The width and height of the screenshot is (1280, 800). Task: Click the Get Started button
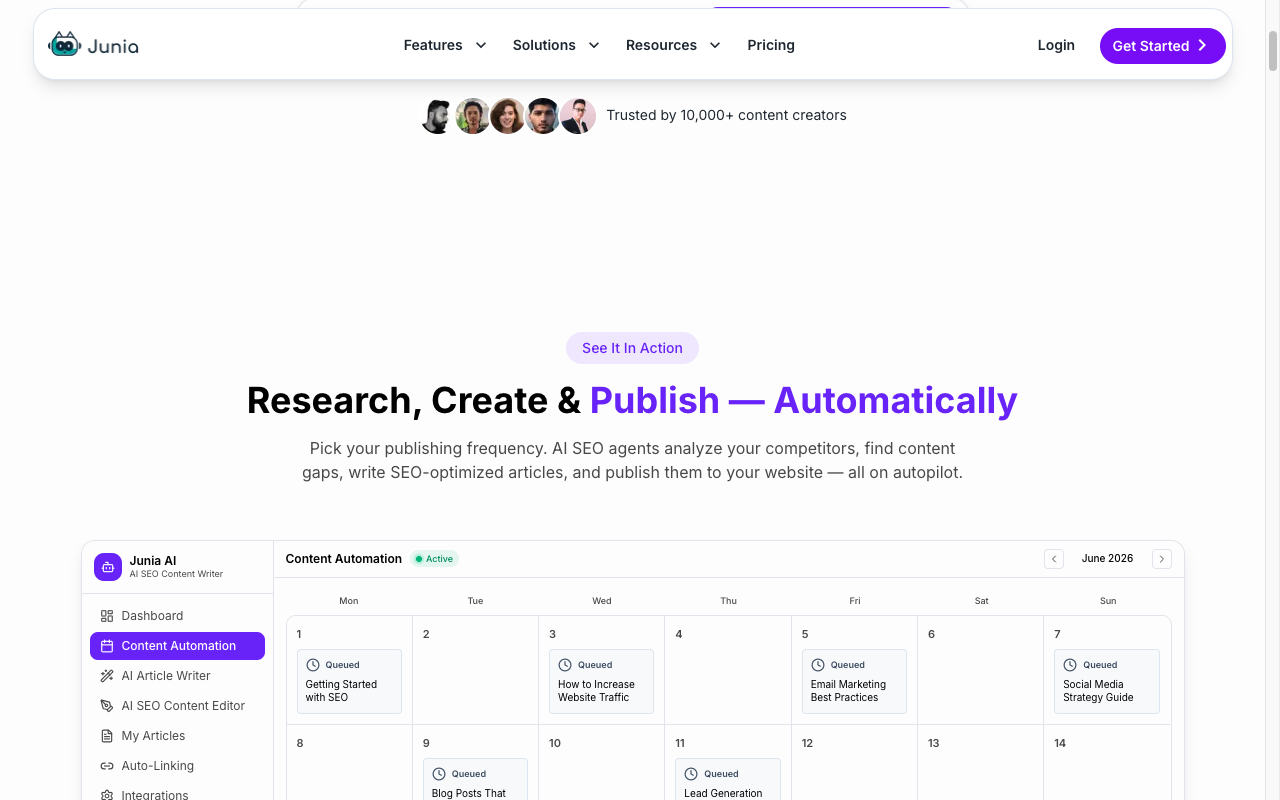[1162, 46]
